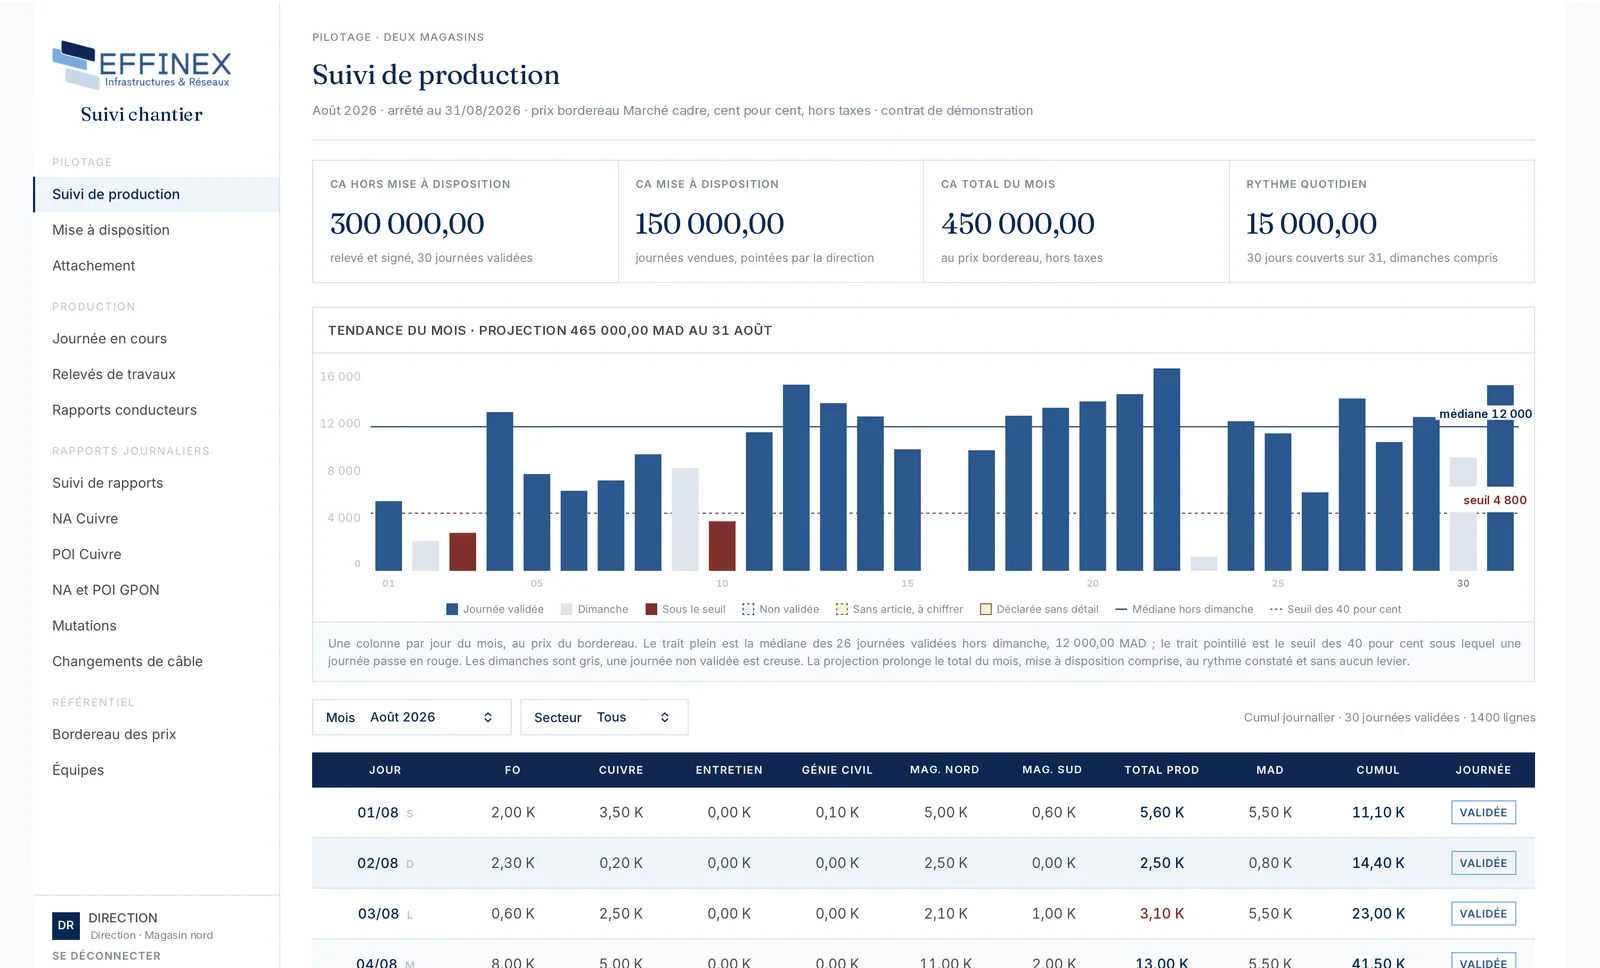Click VALIDÉE button for 02/08
1600x968 pixels.
(x=1483, y=863)
